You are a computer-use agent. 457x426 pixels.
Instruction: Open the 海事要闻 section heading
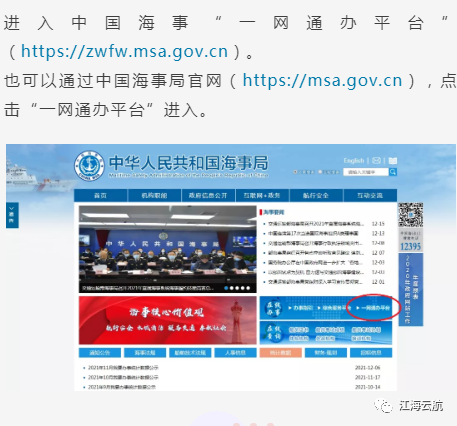point(274,212)
